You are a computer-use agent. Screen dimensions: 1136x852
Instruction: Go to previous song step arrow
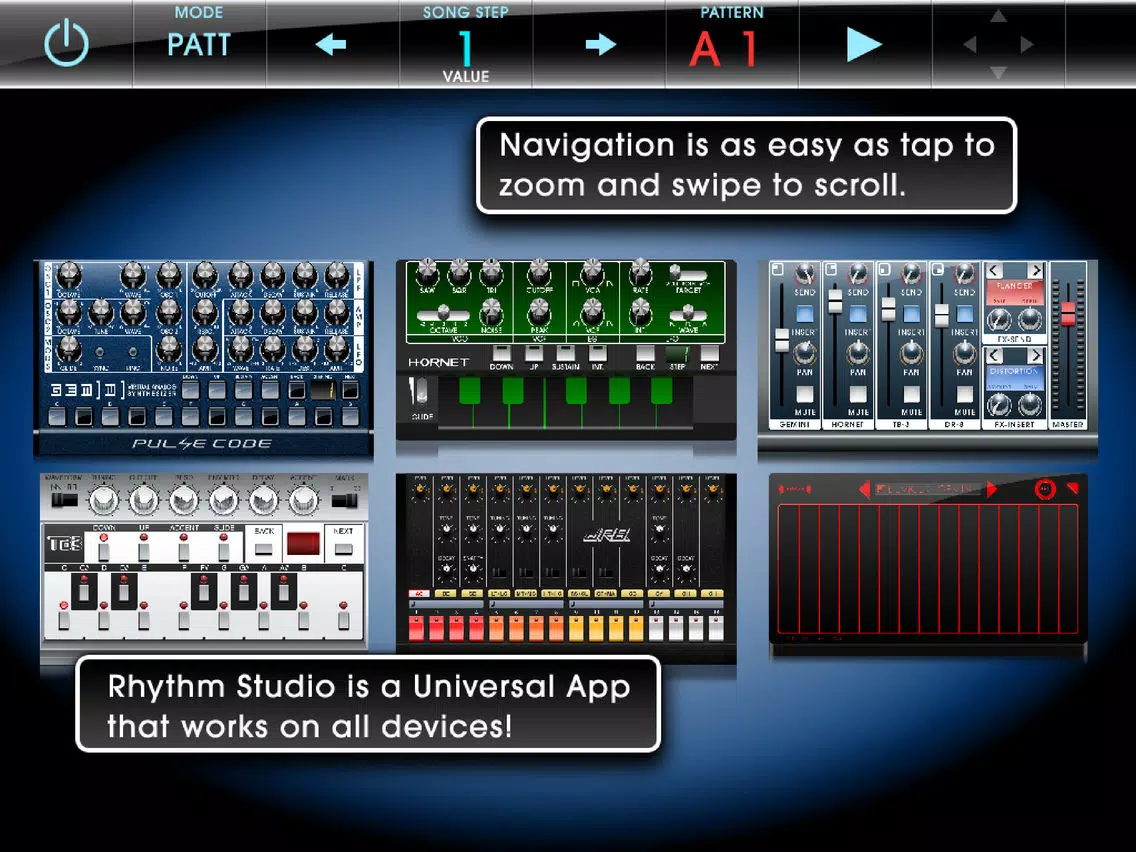click(x=331, y=45)
